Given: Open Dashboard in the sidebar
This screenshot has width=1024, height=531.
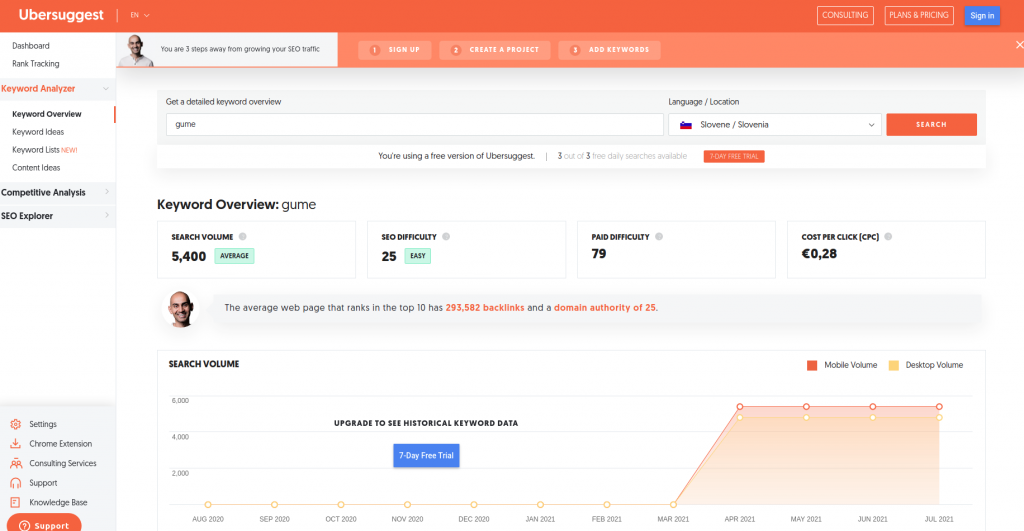Looking at the screenshot, I should [x=31, y=46].
